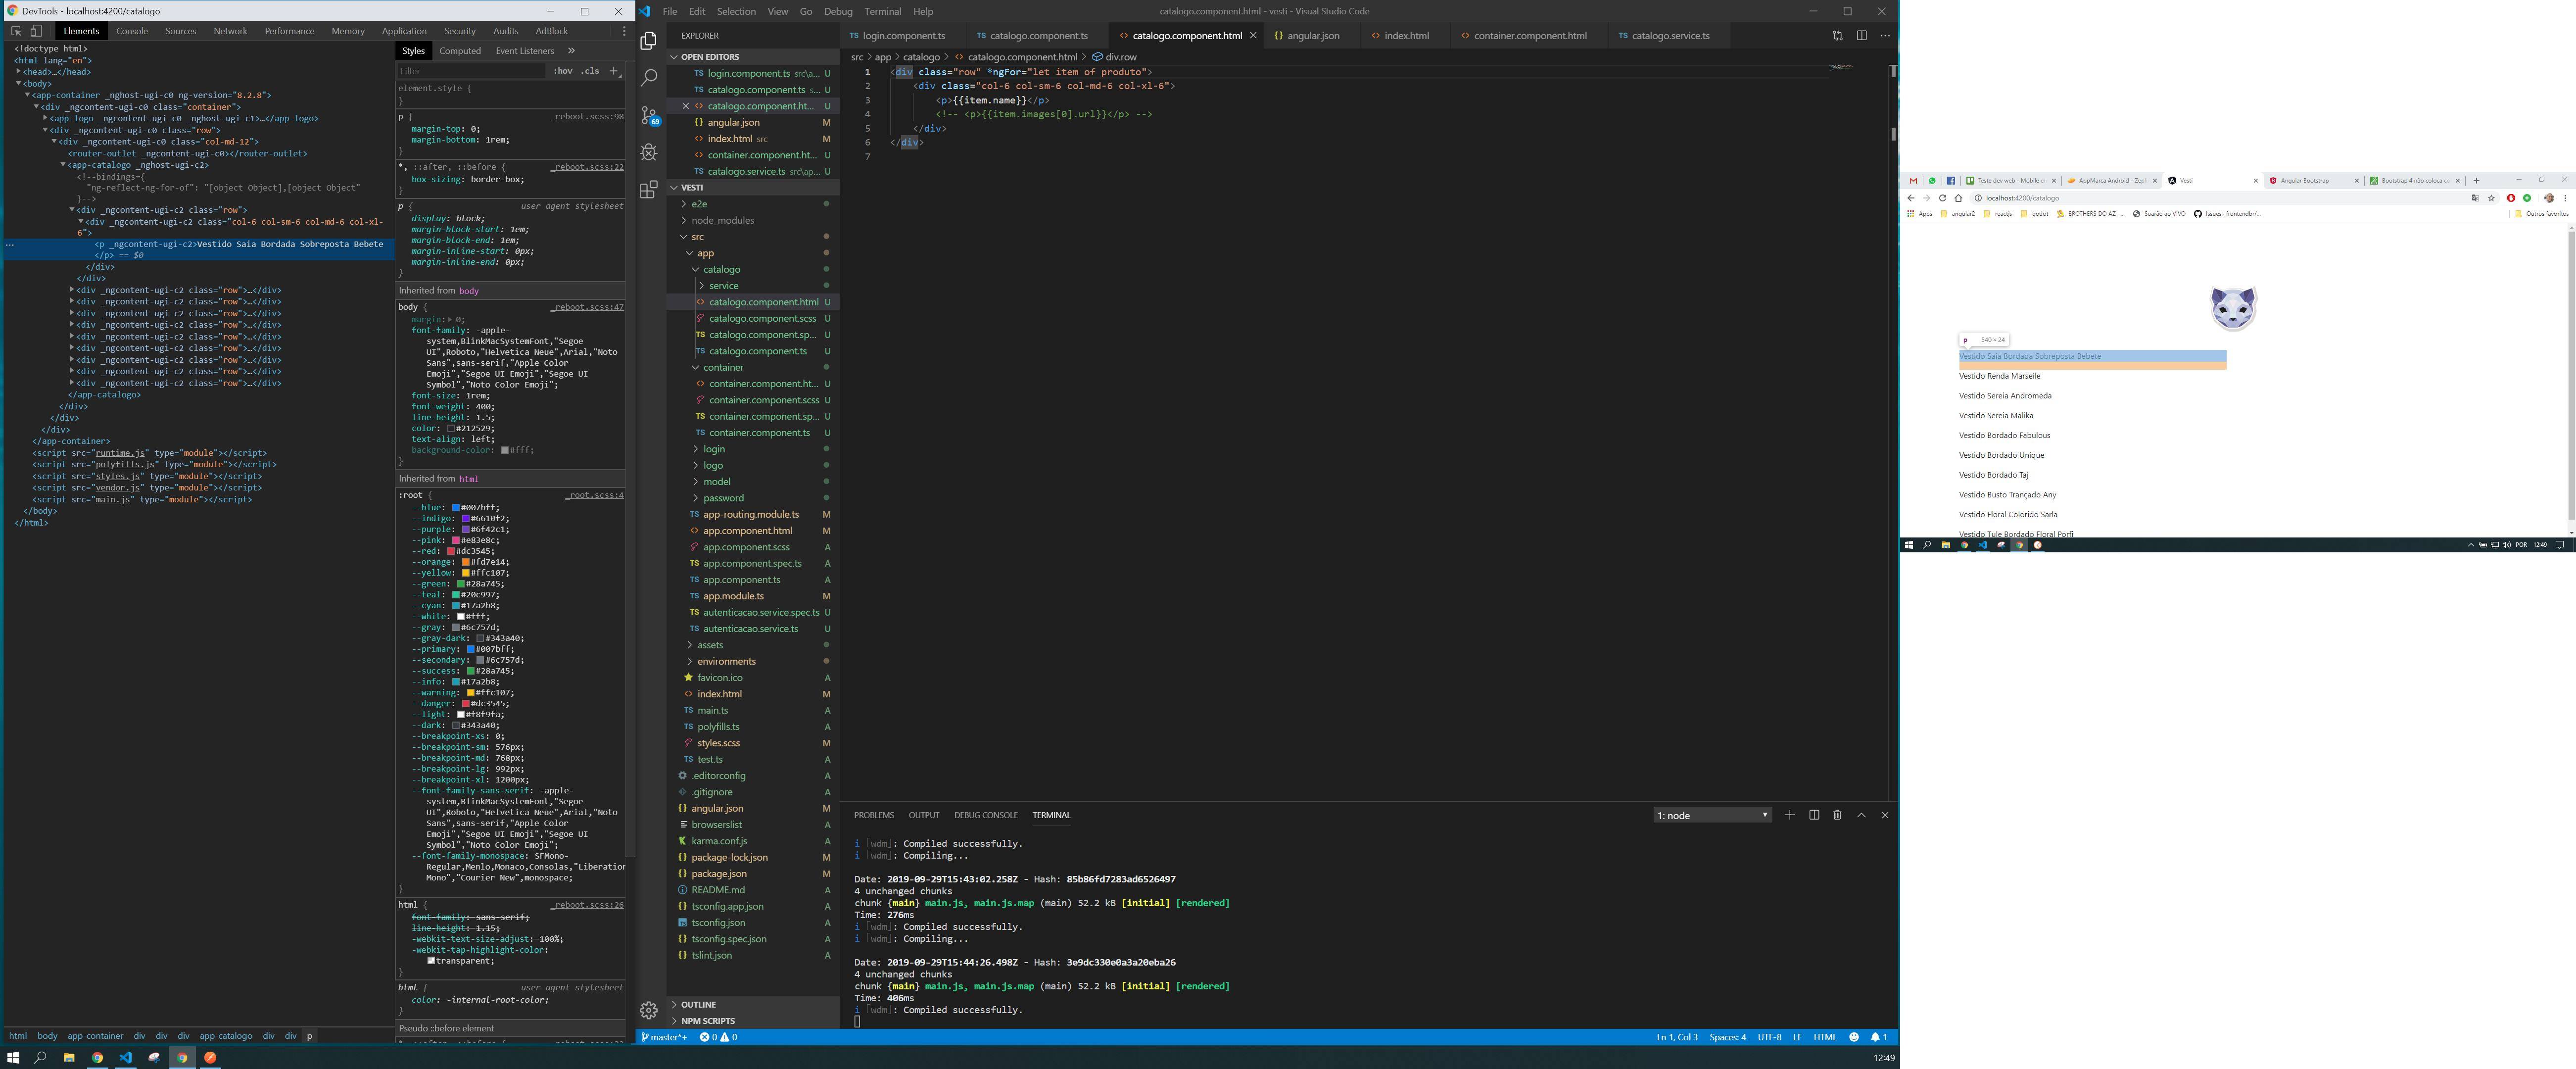Click Spaces: 4 indentation setting
Viewport: 2576px width, 1069px height.
1727,1037
